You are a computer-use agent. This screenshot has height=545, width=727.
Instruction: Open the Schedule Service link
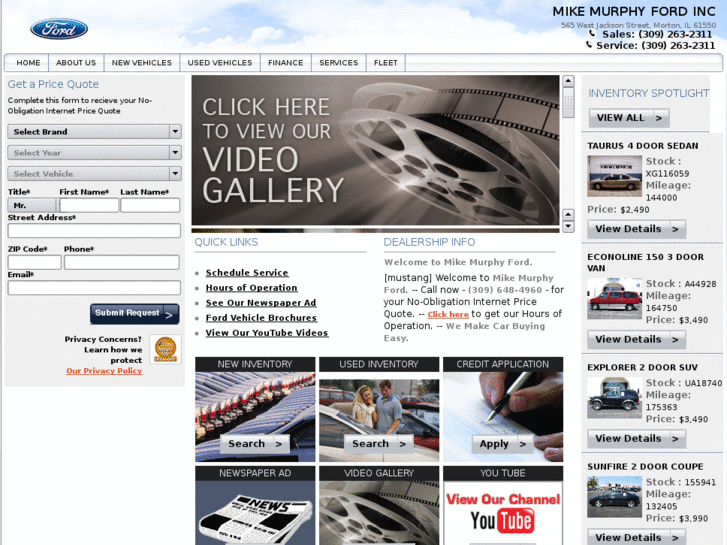(247, 273)
